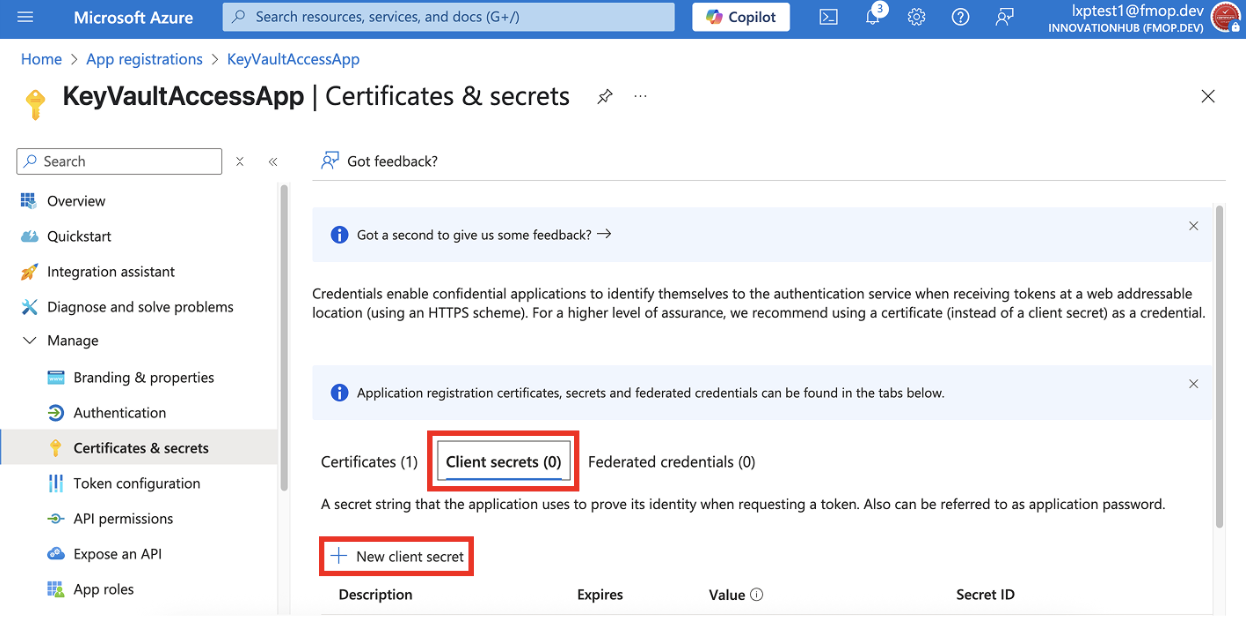Viewport: 1248px width, 620px height.
Task: Dismiss the application registration info banner
Action: click(1193, 384)
